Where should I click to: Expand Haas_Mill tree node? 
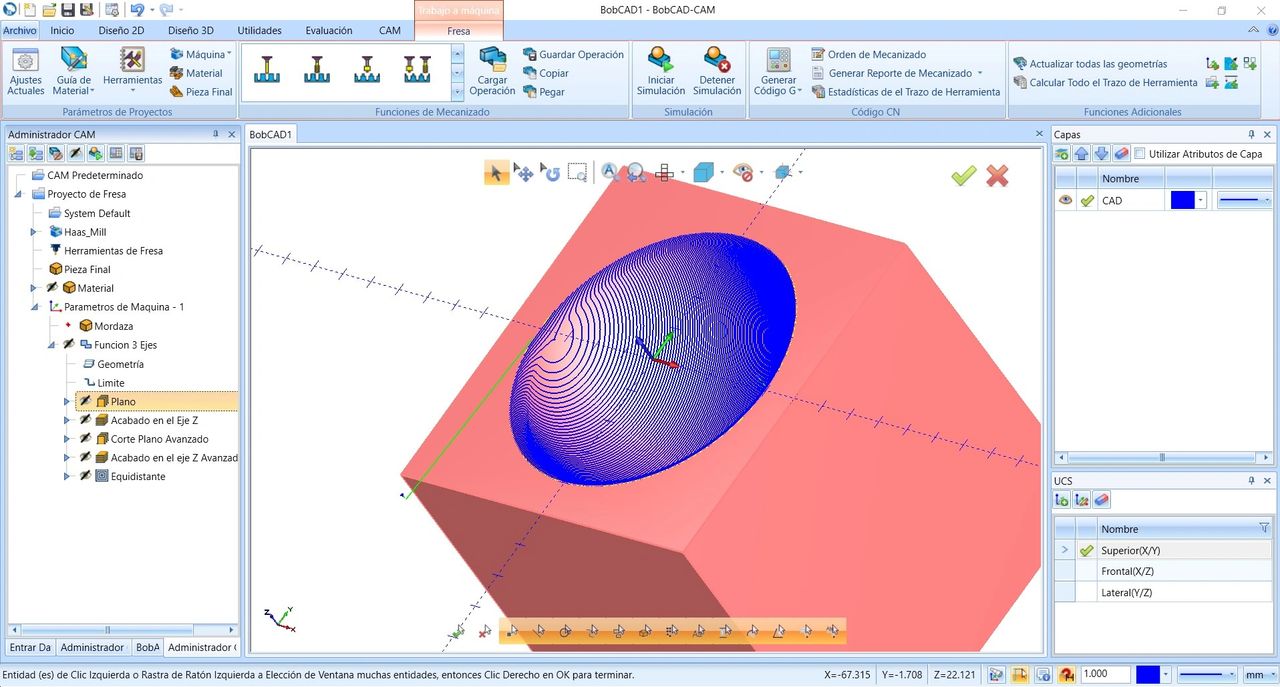pos(35,232)
